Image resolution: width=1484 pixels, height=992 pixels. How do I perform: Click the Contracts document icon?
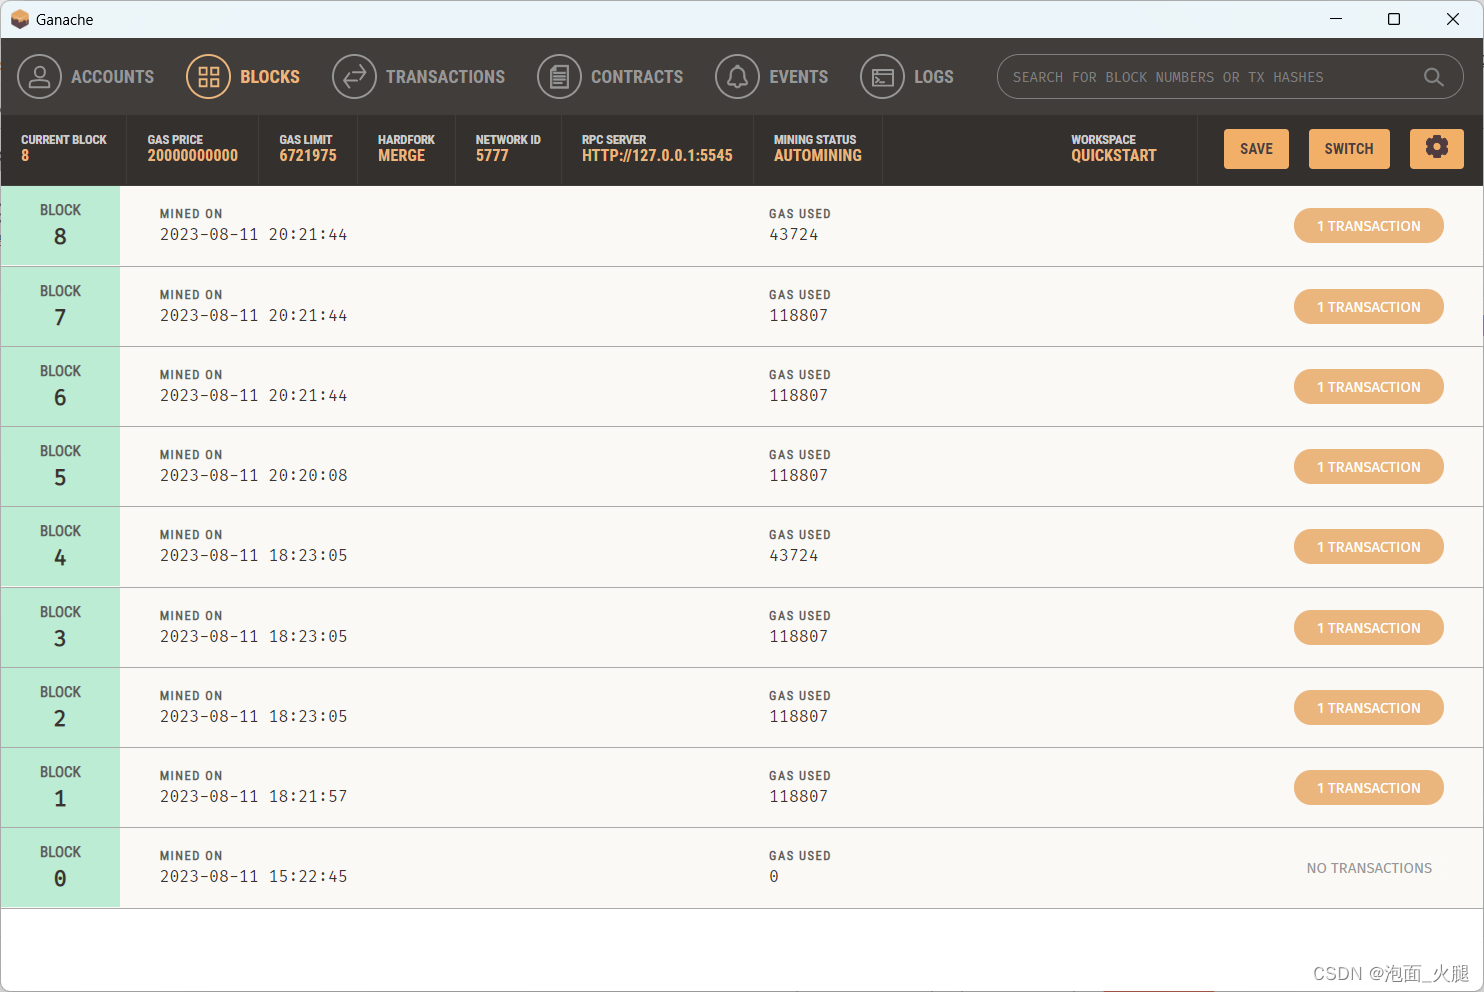click(x=559, y=77)
